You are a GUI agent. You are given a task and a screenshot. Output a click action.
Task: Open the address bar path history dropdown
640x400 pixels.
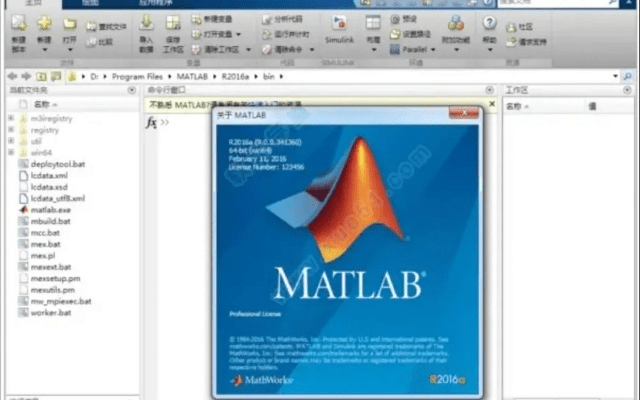coord(615,76)
